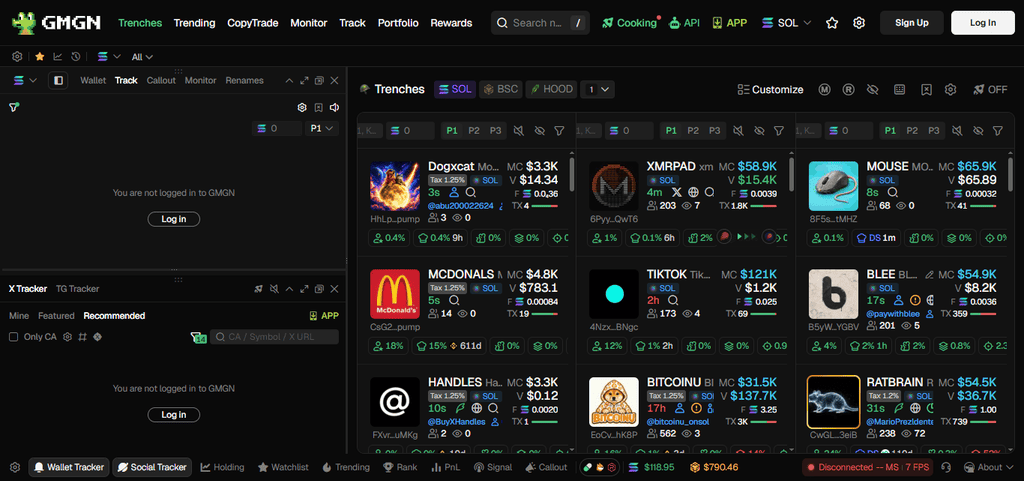
Task: Open the SOL chain dropdown in header
Action: (787, 23)
